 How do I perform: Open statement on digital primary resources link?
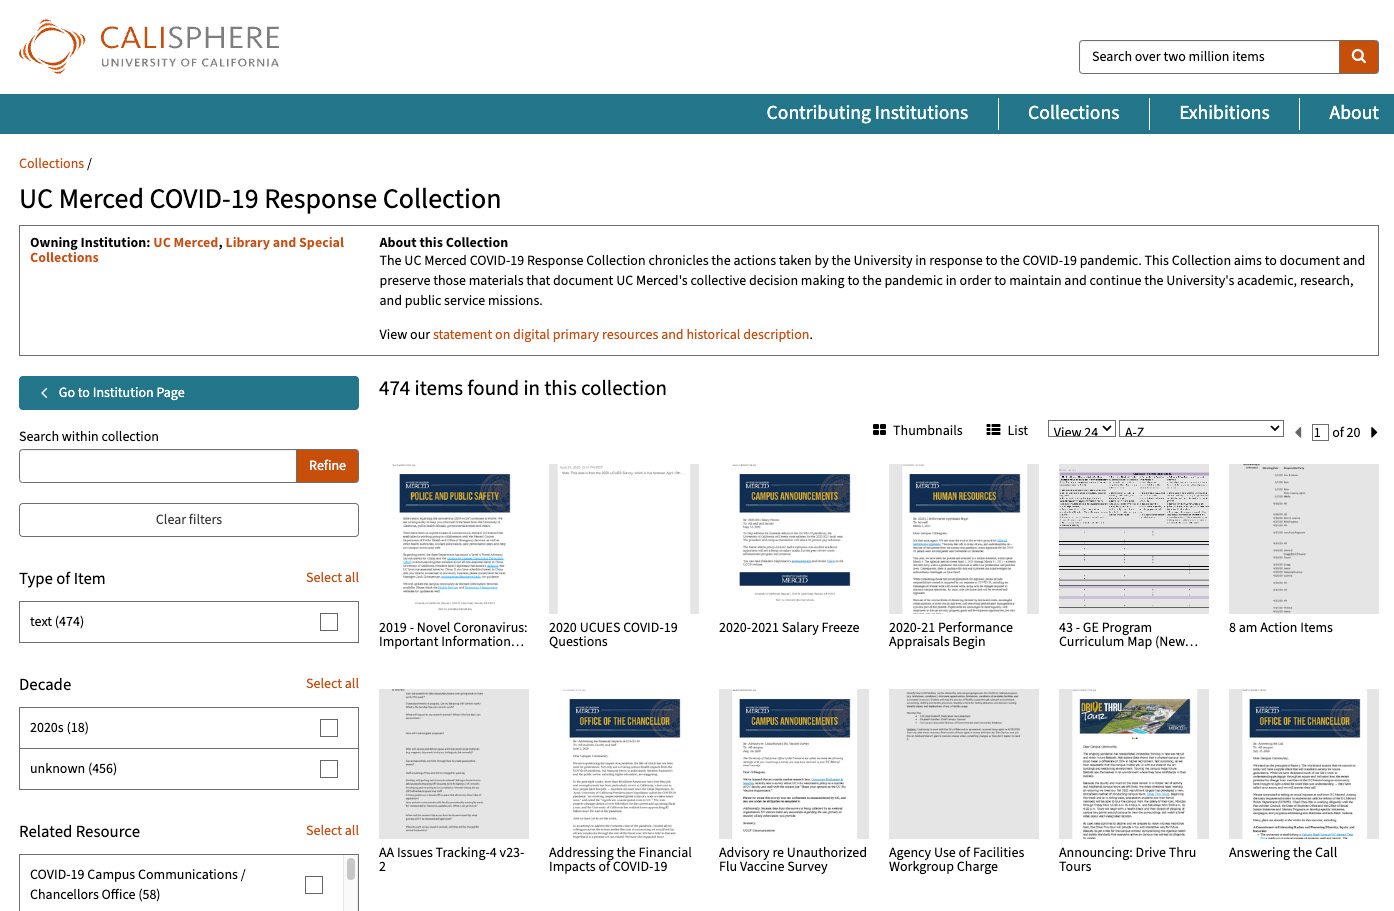tap(621, 334)
